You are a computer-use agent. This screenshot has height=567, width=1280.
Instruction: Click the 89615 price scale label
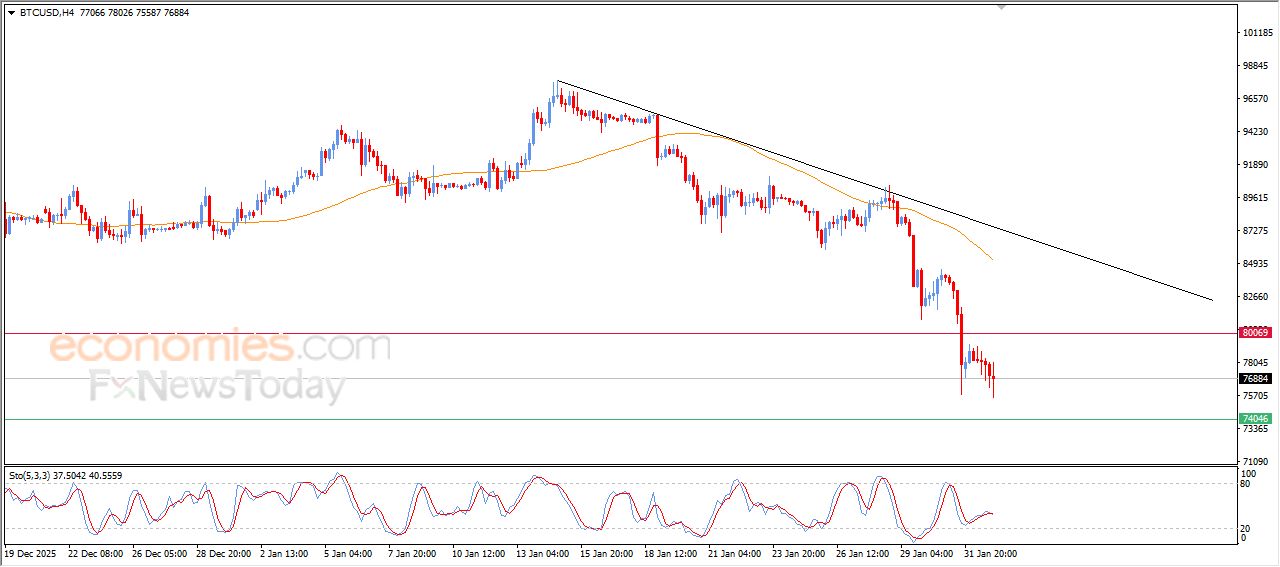(x=1256, y=198)
